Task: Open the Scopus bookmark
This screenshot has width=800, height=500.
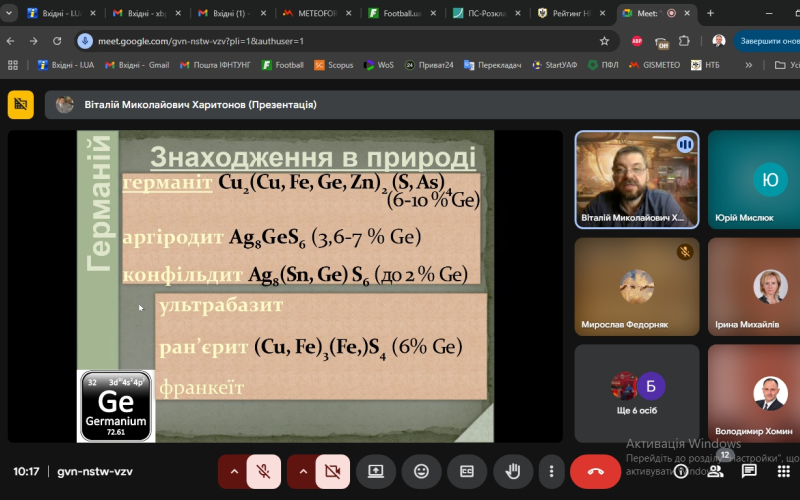Action: (x=334, y=65)
